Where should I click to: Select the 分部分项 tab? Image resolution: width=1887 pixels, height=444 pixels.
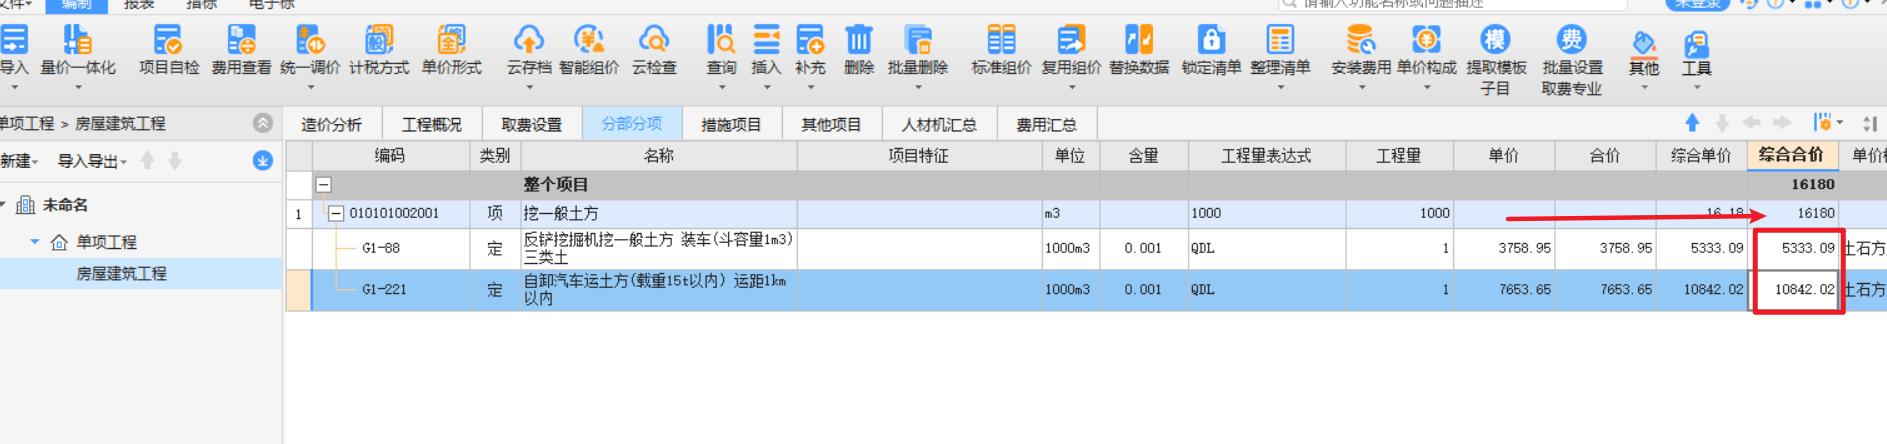tap(632, 124)
